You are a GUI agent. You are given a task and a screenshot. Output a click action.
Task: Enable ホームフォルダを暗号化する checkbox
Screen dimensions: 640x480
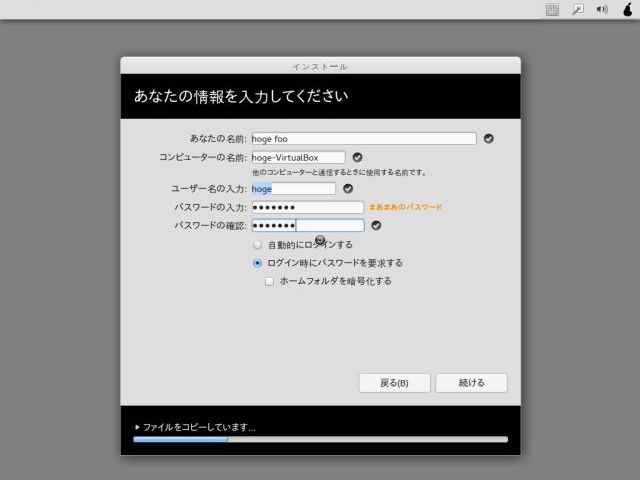(270, 281)
